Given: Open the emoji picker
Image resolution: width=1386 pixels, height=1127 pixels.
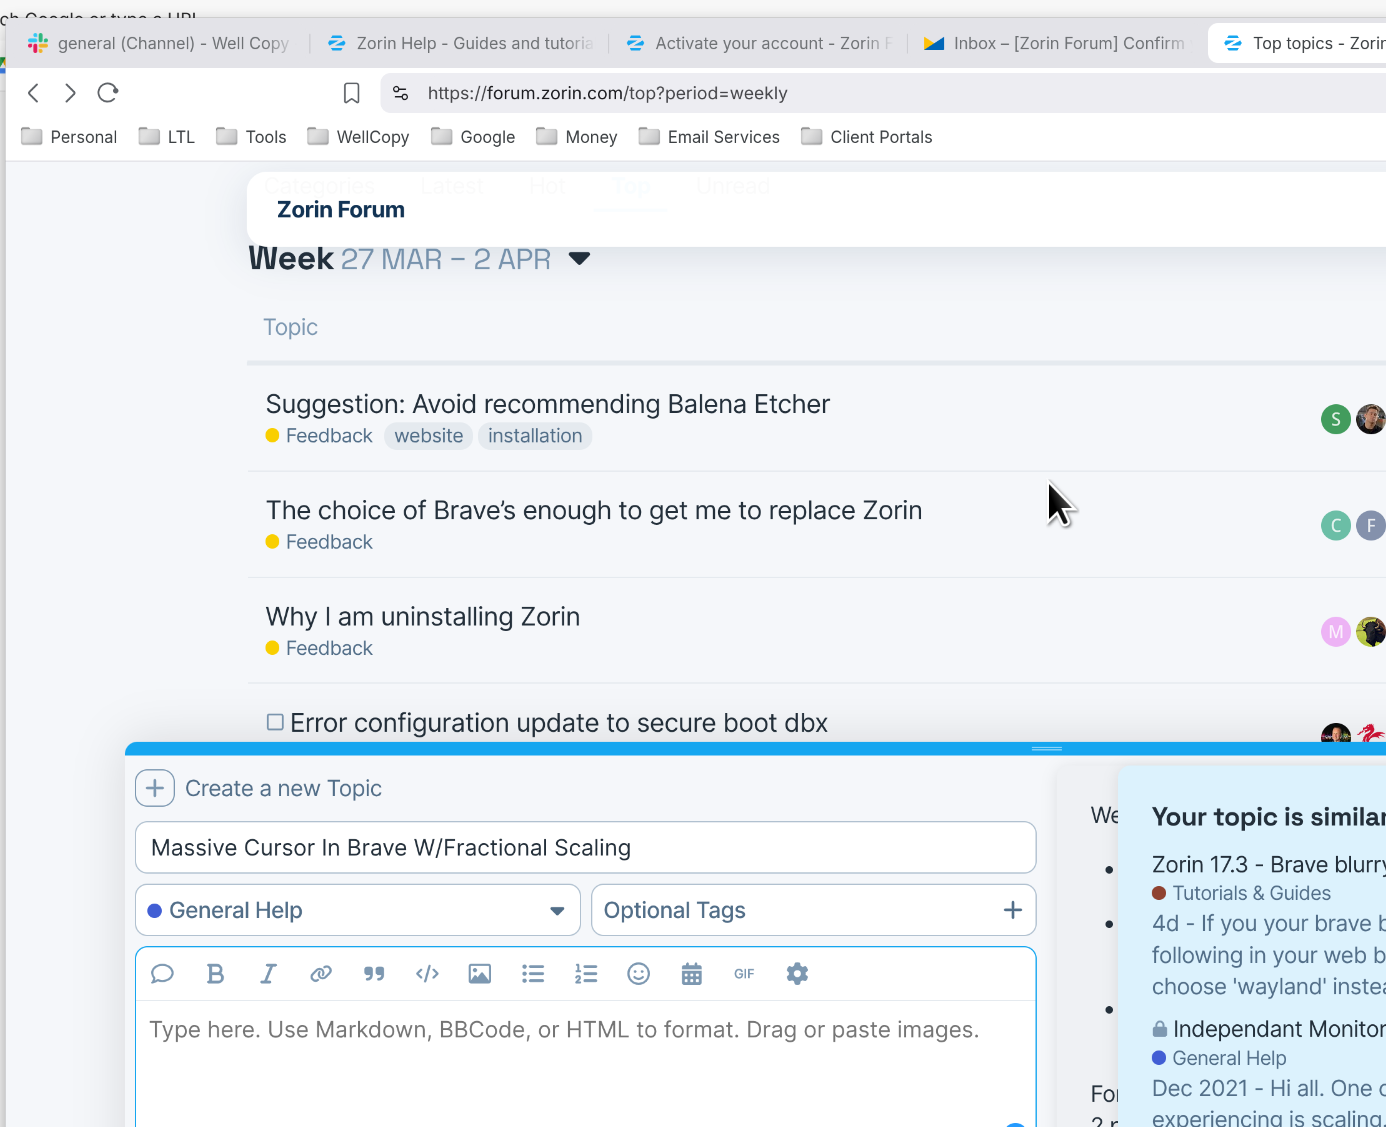Looking at the screenshot, I should pyautogui.click(x=639, y=974).
